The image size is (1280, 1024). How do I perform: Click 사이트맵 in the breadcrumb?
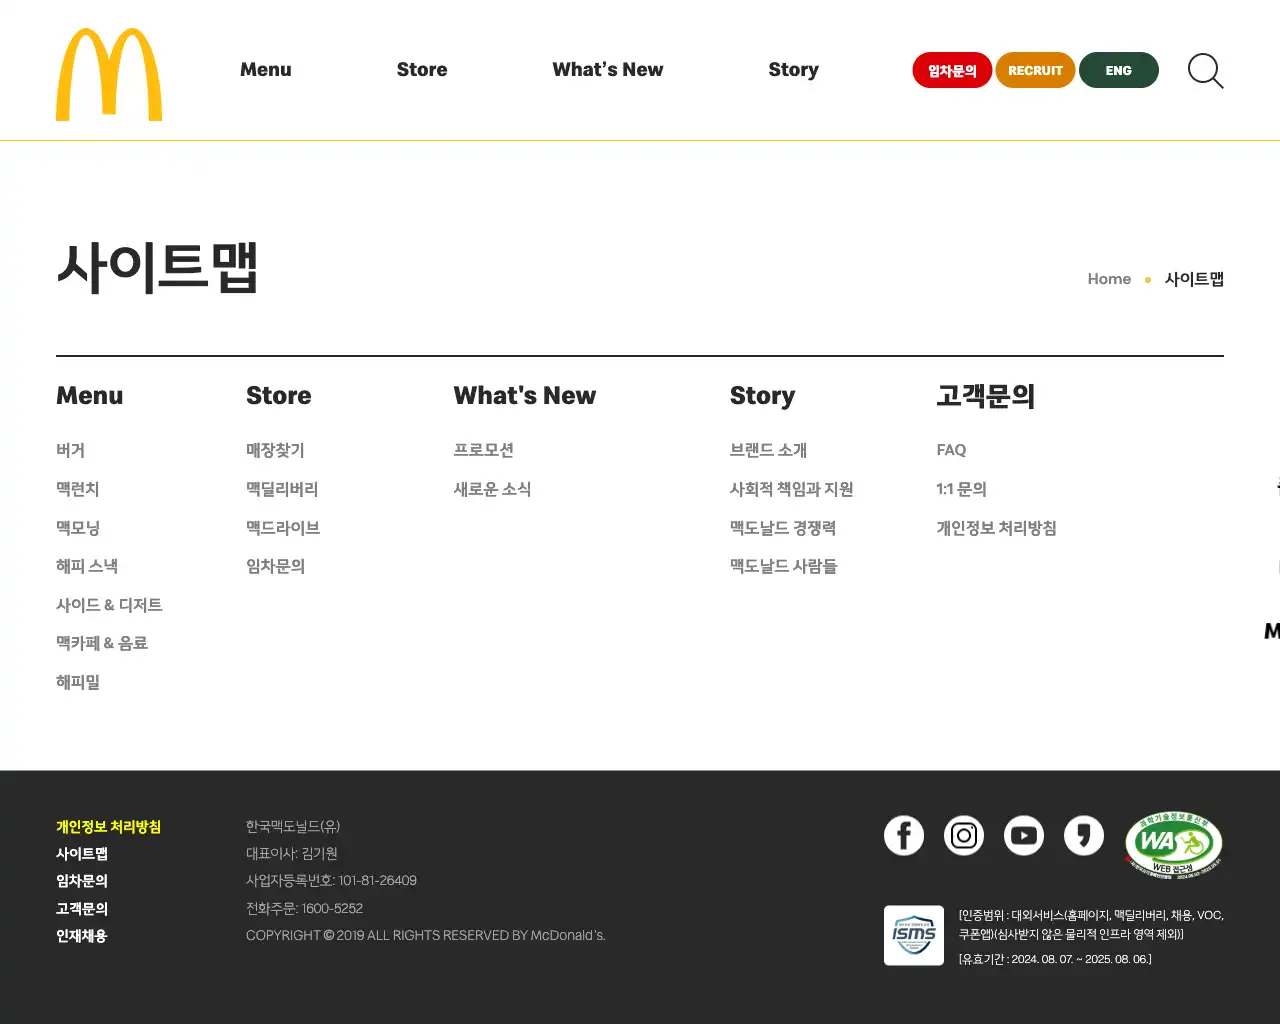point(1194,279)
